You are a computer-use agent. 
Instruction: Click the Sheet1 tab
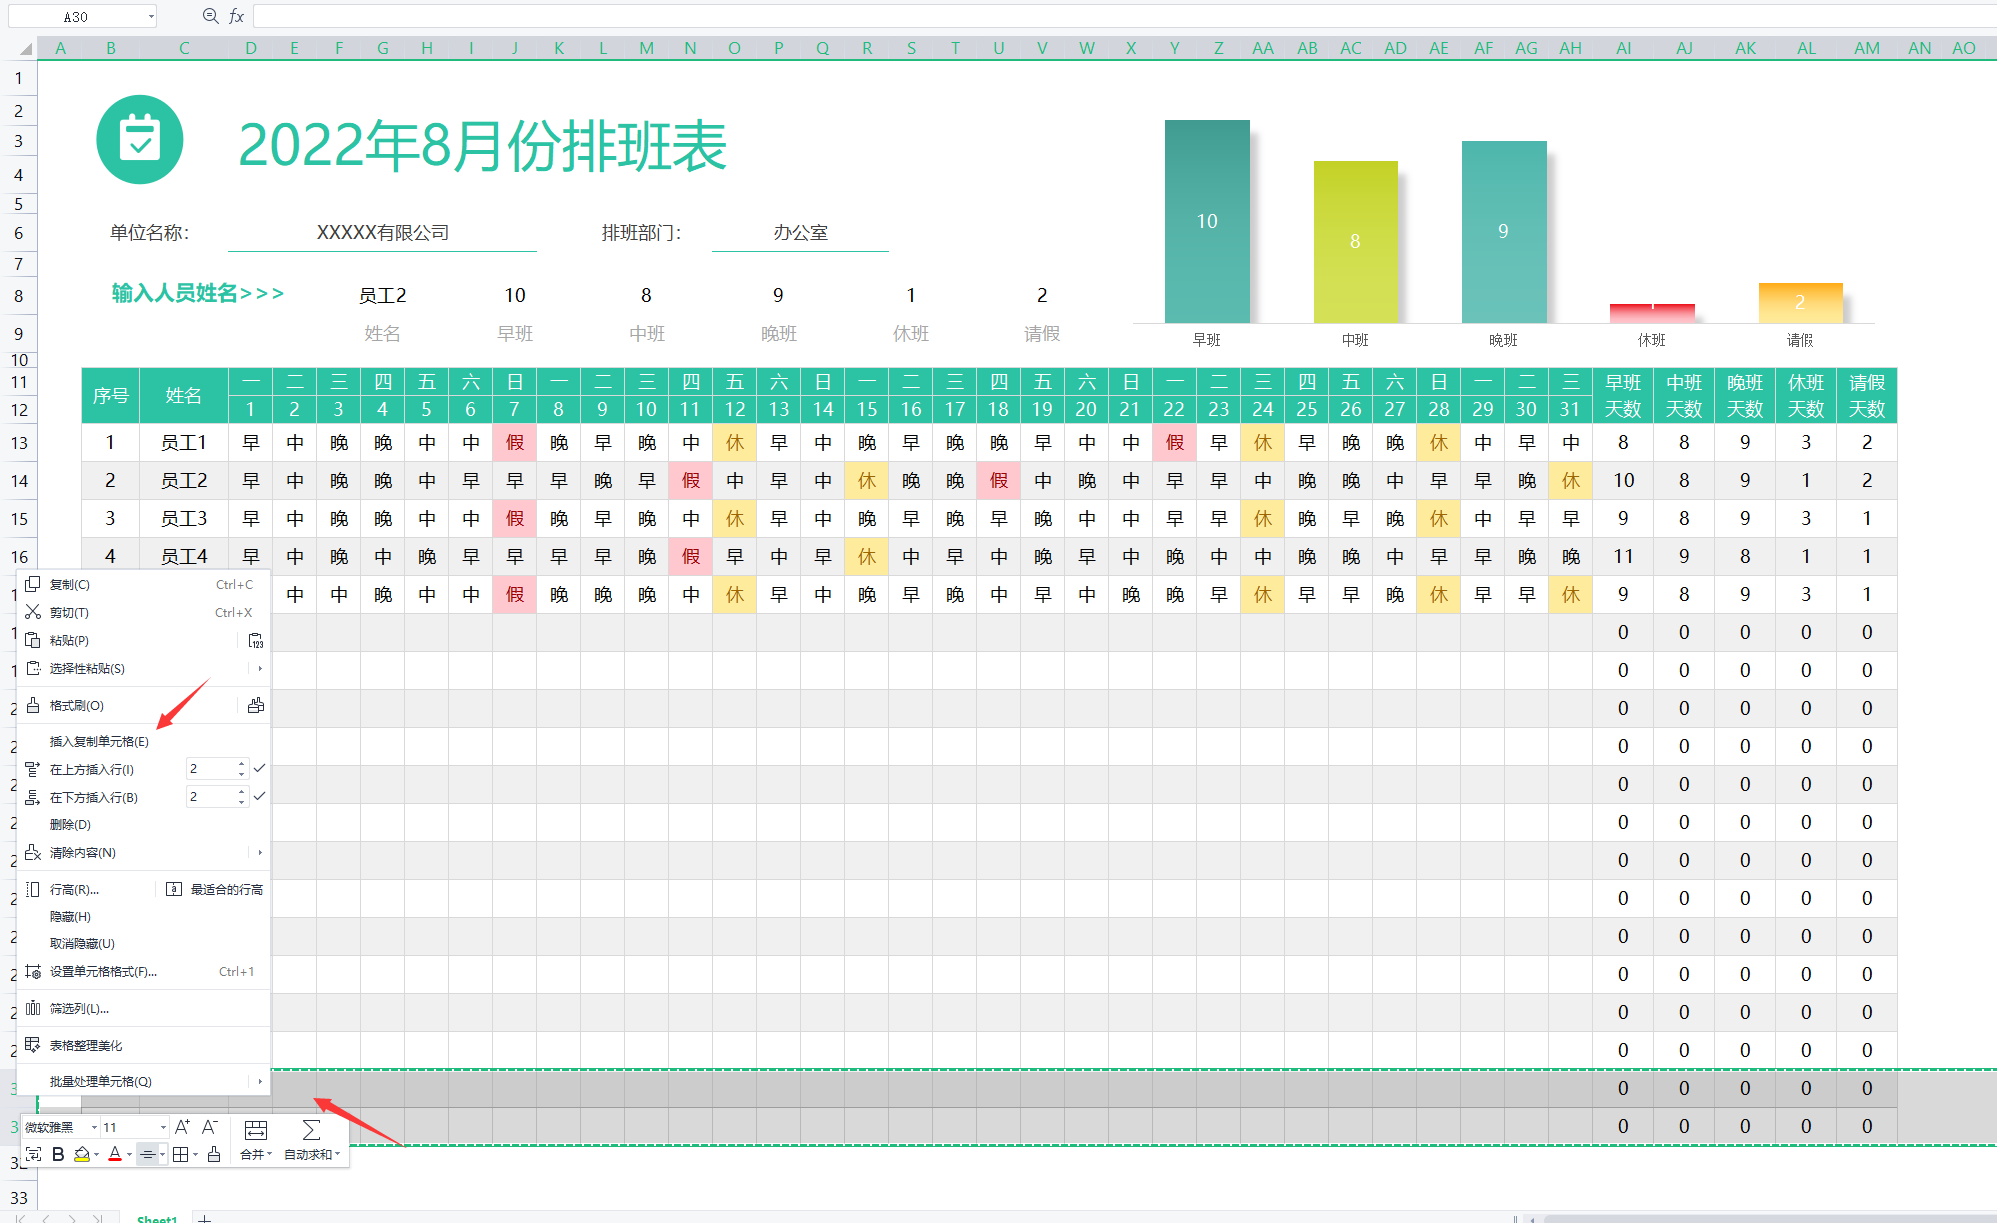(x=157, y=1218)
